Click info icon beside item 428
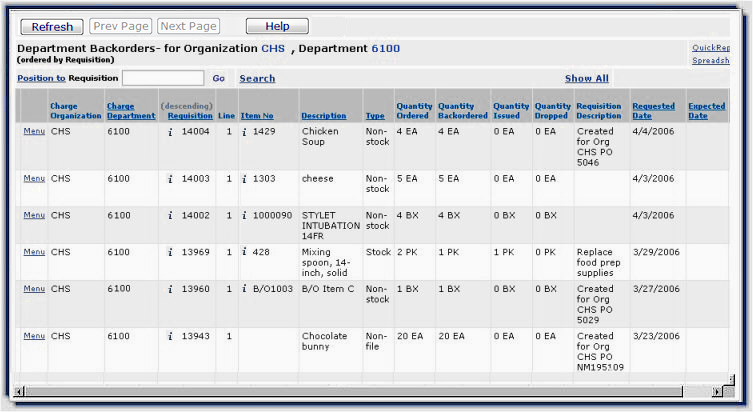Screen dimensions: 753x412 click(x=244, y=252)
